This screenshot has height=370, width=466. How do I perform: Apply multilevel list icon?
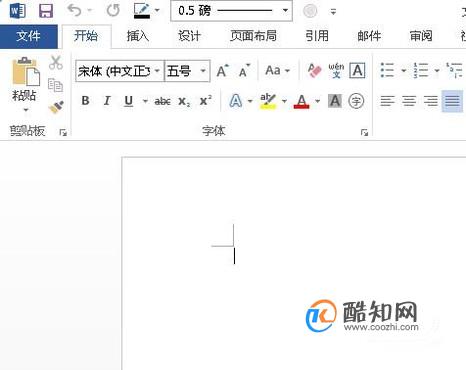coord(455,70)
